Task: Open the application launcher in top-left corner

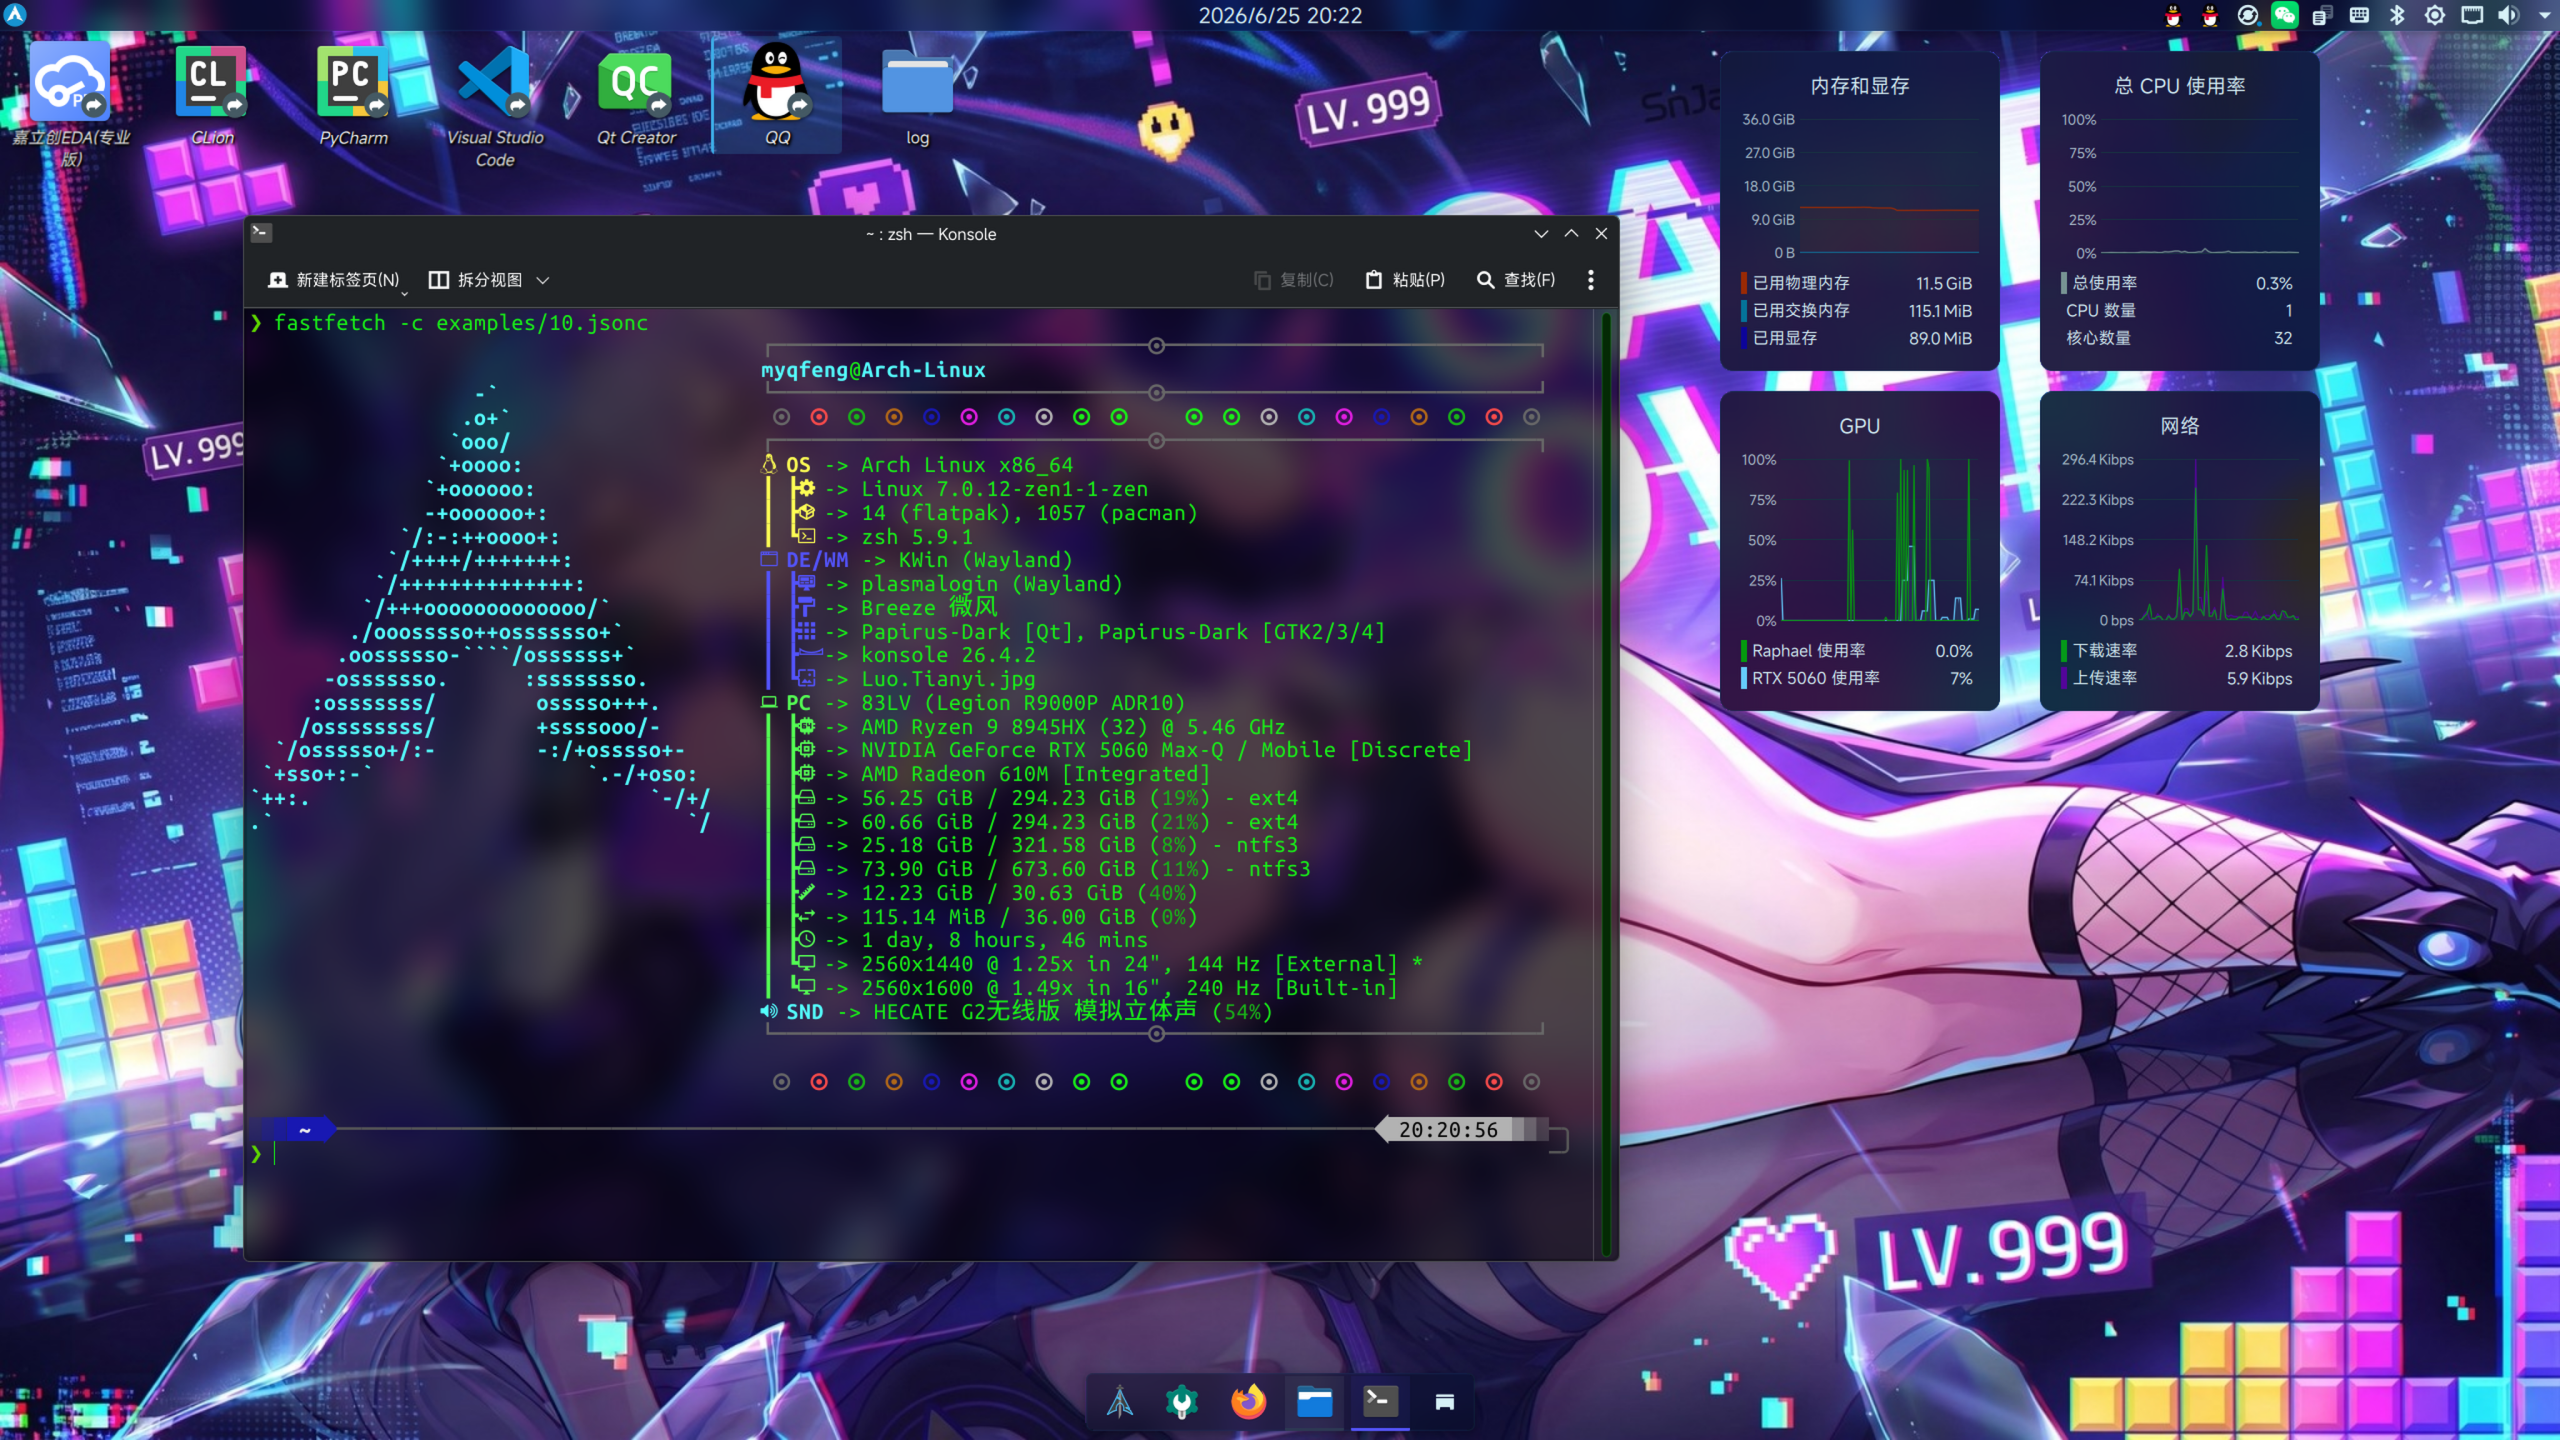Action: click(x=15, y=15)
